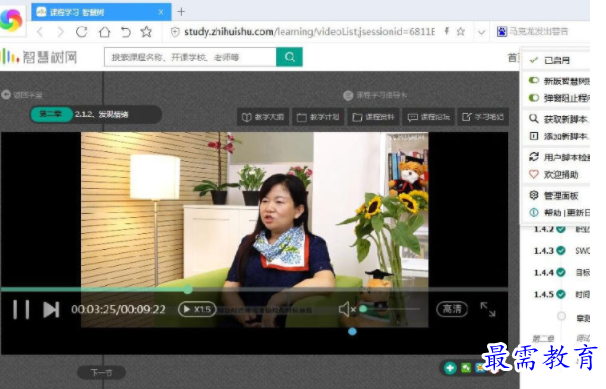The height and width of the screenshot is (389, 606).
Task: Toggle the 弹窗阻止程序 script switch
Action: [534, 98]
